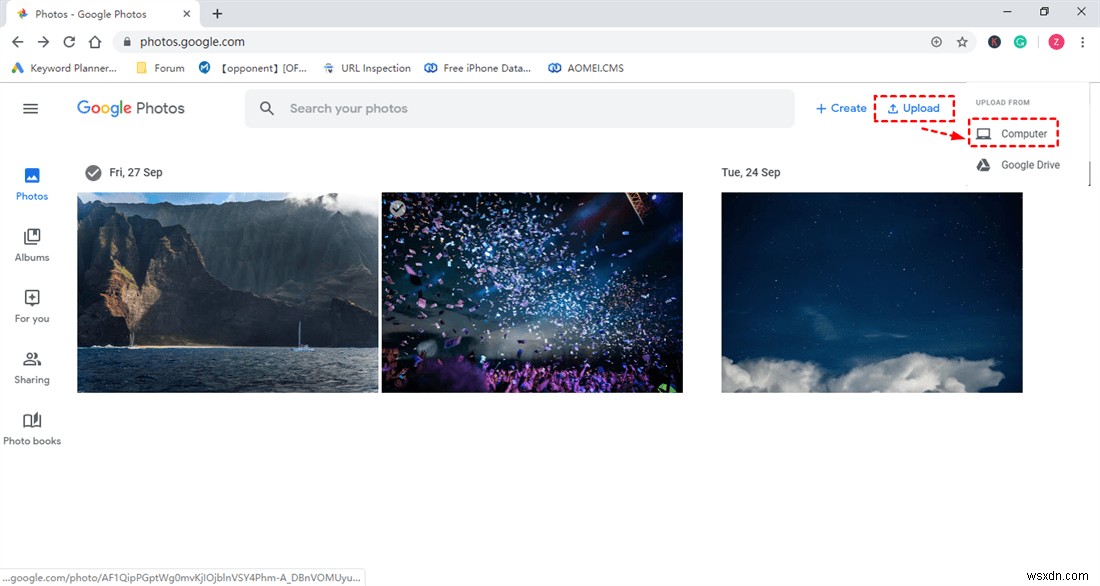Image resolution: width=1100 pixels, height=586 pixels.
Task: Go forward in browser history
Action: pos(43,42)
